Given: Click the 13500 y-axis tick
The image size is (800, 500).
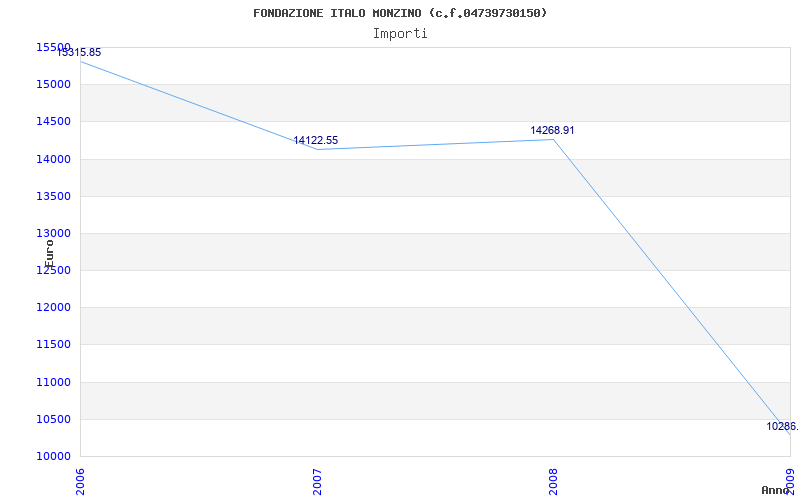Looking at the screenshot, I should 53,197.
